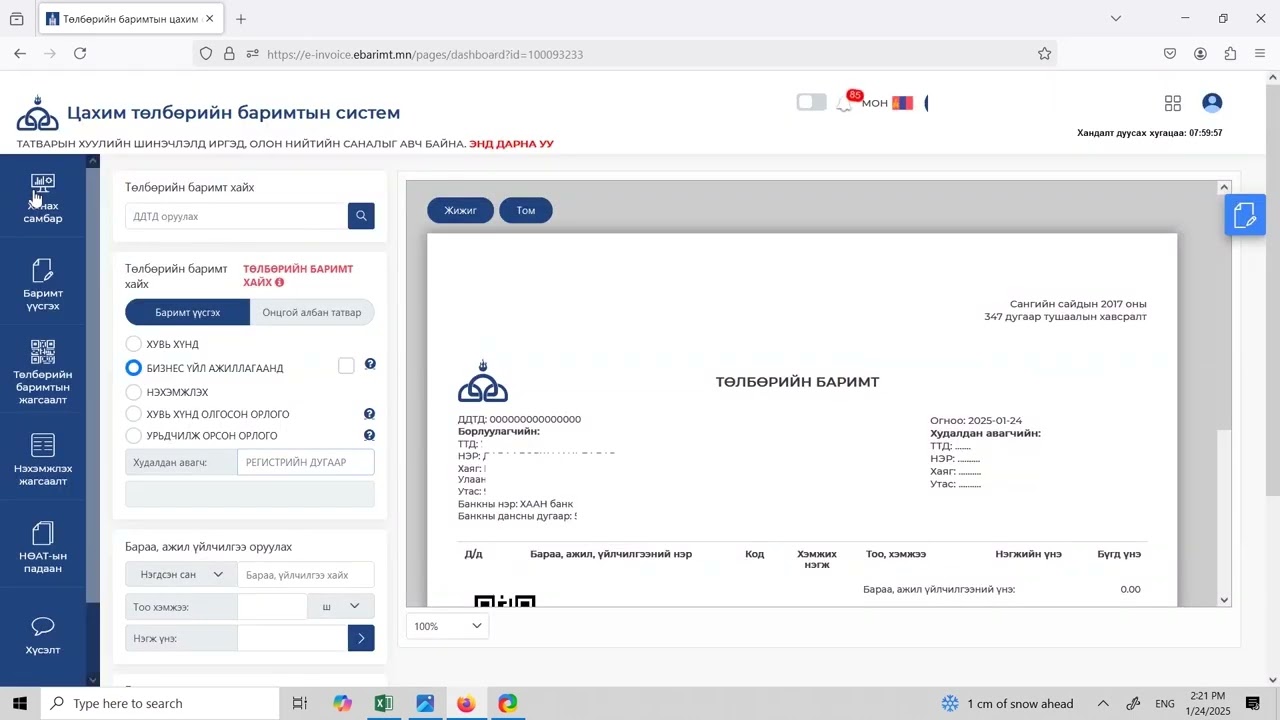Screen dimensions: 1280x720
Task: Open the weather snow widget on taskbar
Action: (x=1007, y=703)
